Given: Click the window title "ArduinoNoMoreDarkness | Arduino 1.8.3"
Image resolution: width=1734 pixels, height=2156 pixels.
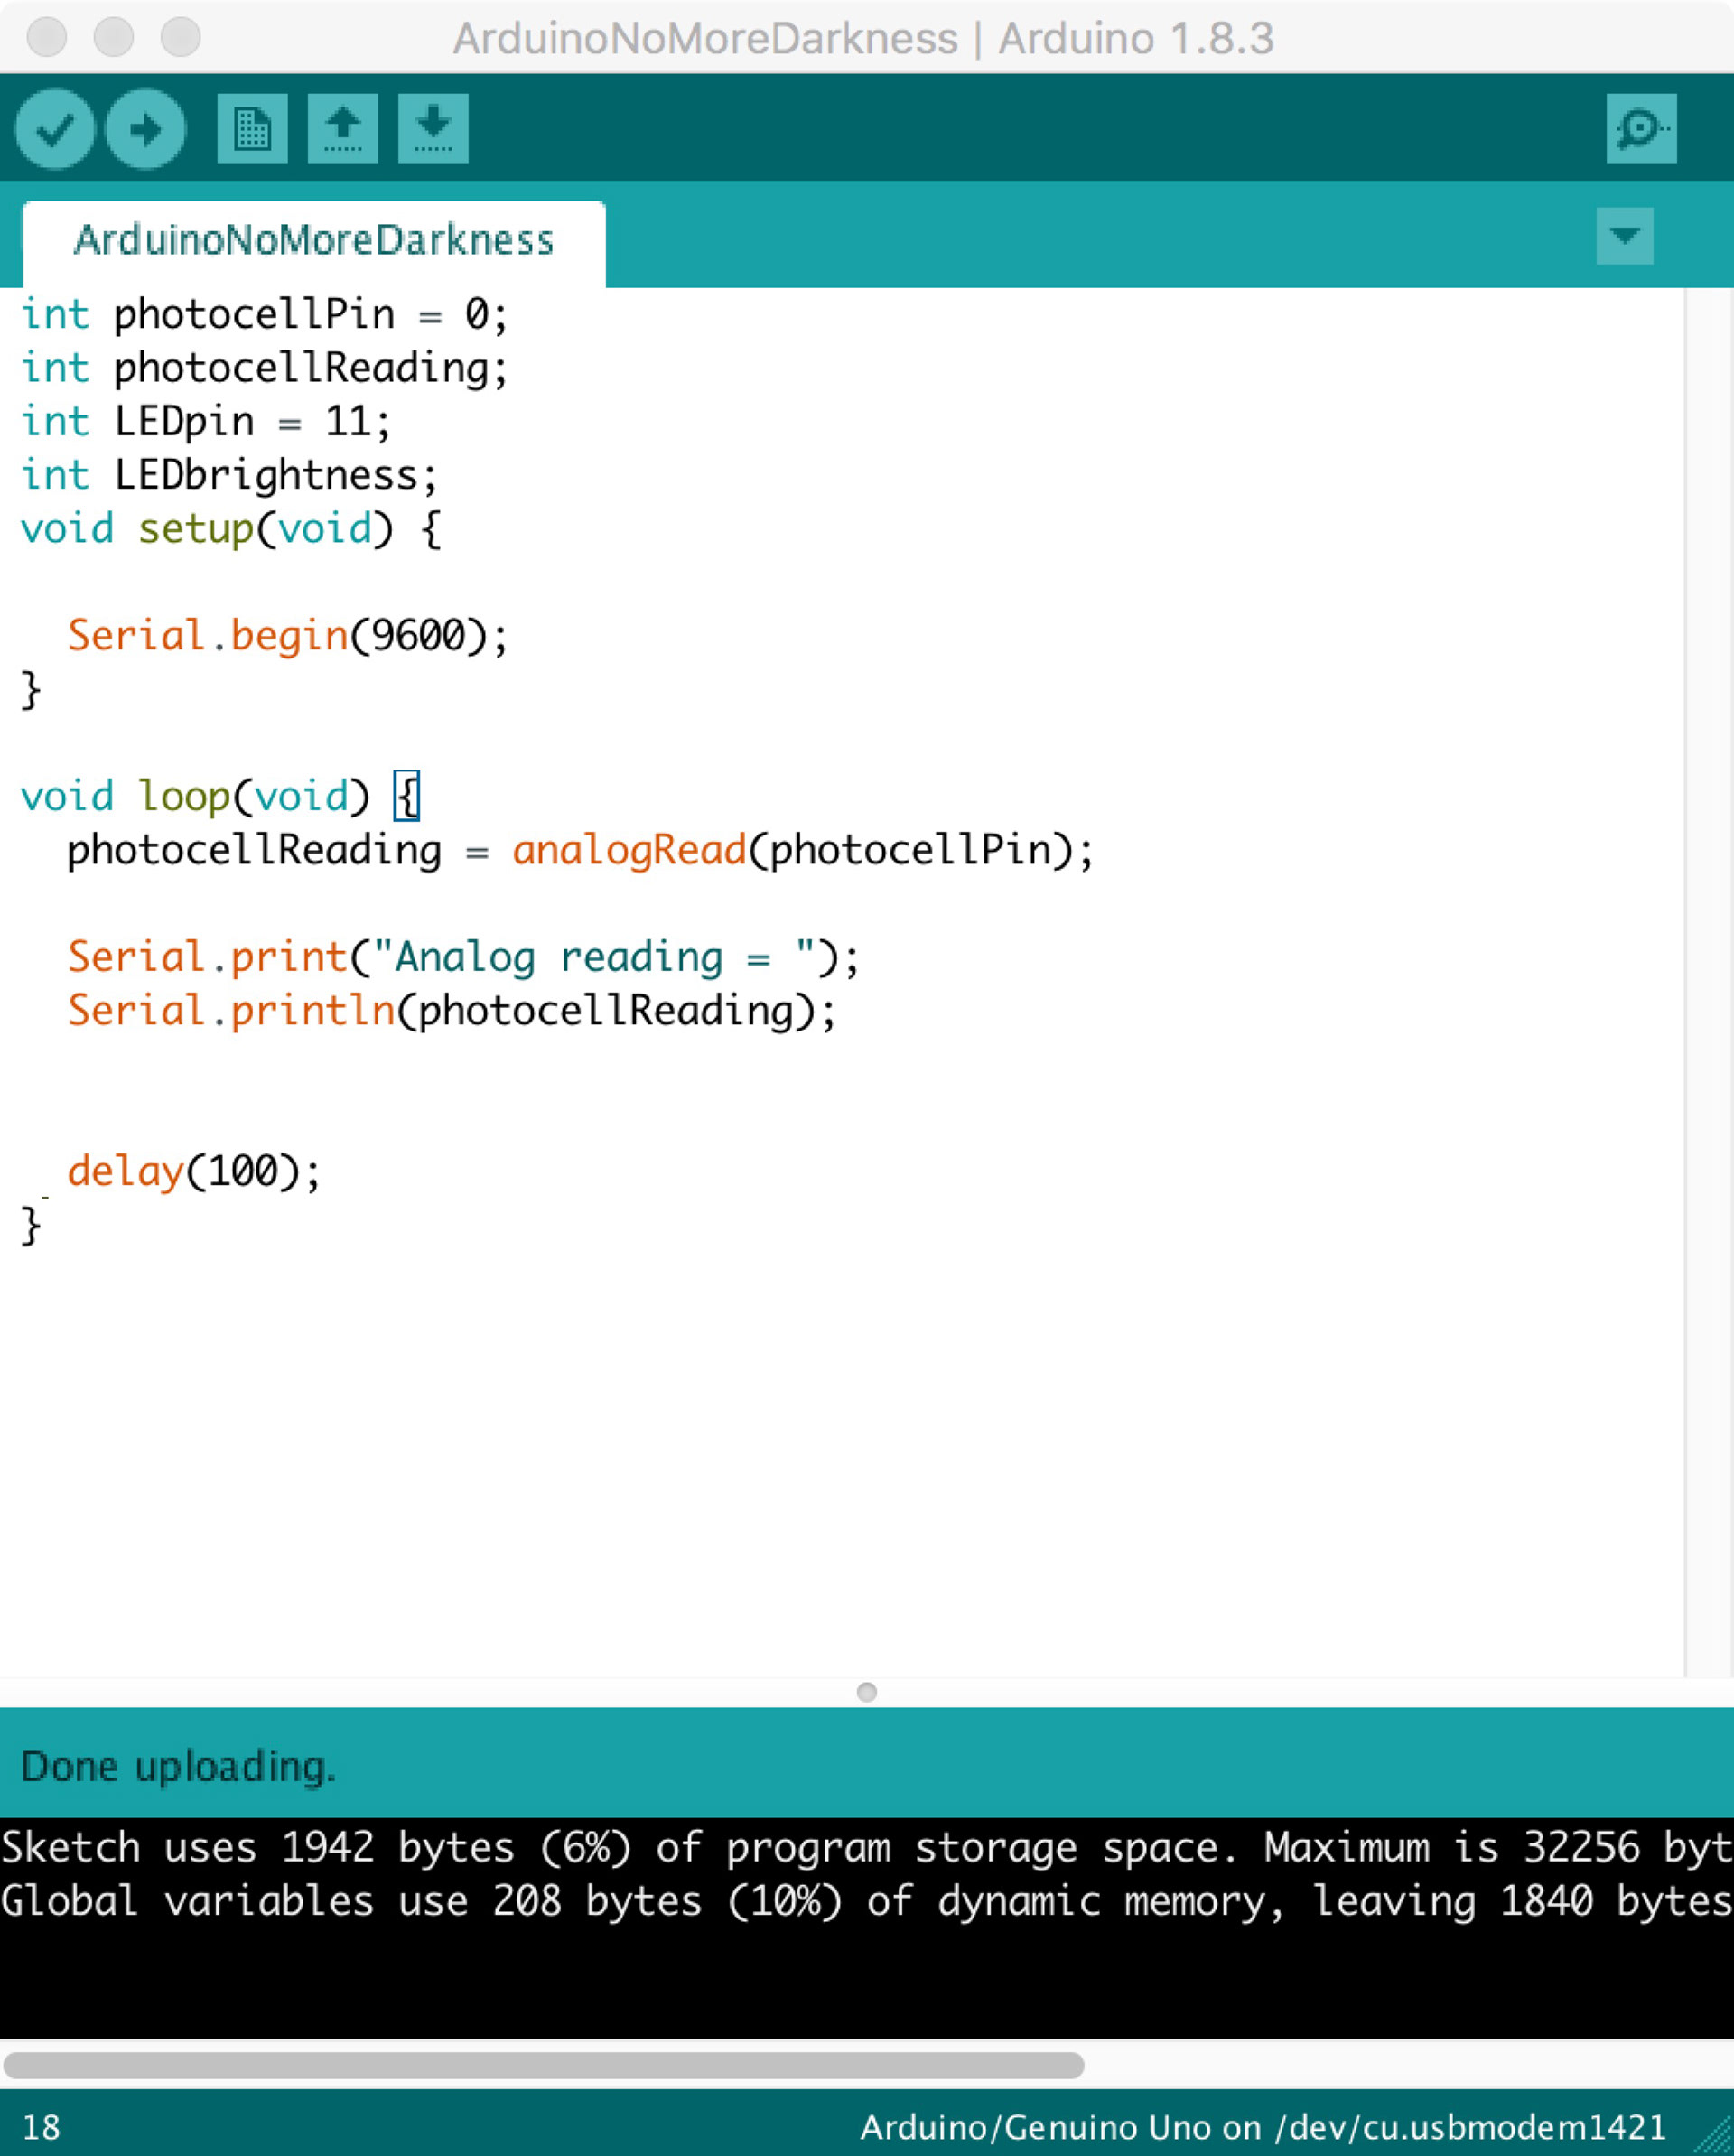Looking at the screenshot, I should point(863,38).
